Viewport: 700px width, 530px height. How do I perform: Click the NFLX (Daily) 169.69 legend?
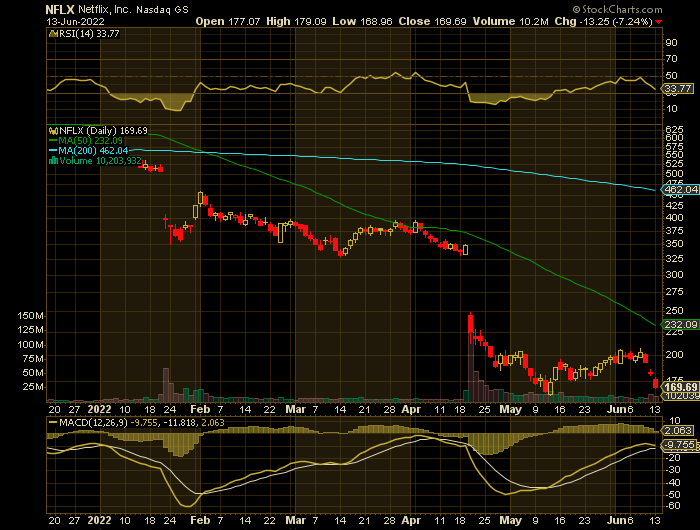pyautogui.click(x=103, y=131)
